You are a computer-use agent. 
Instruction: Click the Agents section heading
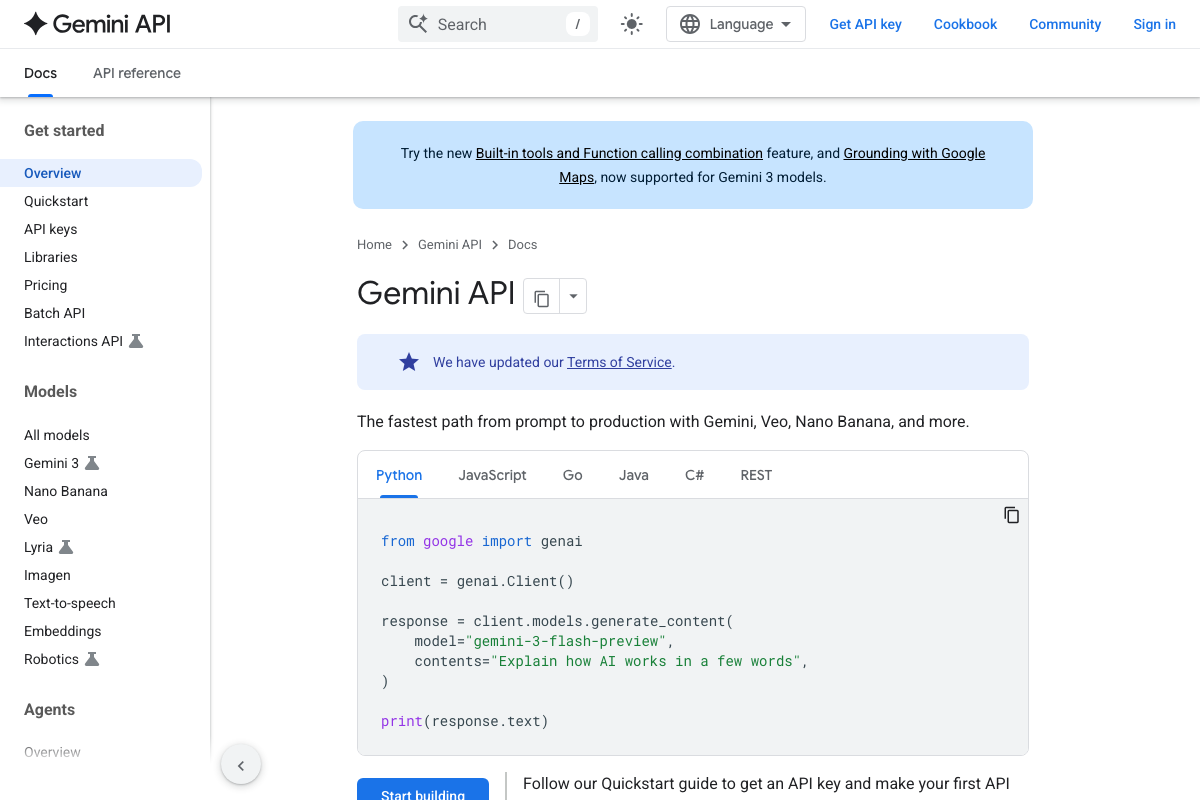[x=49, y=709]
